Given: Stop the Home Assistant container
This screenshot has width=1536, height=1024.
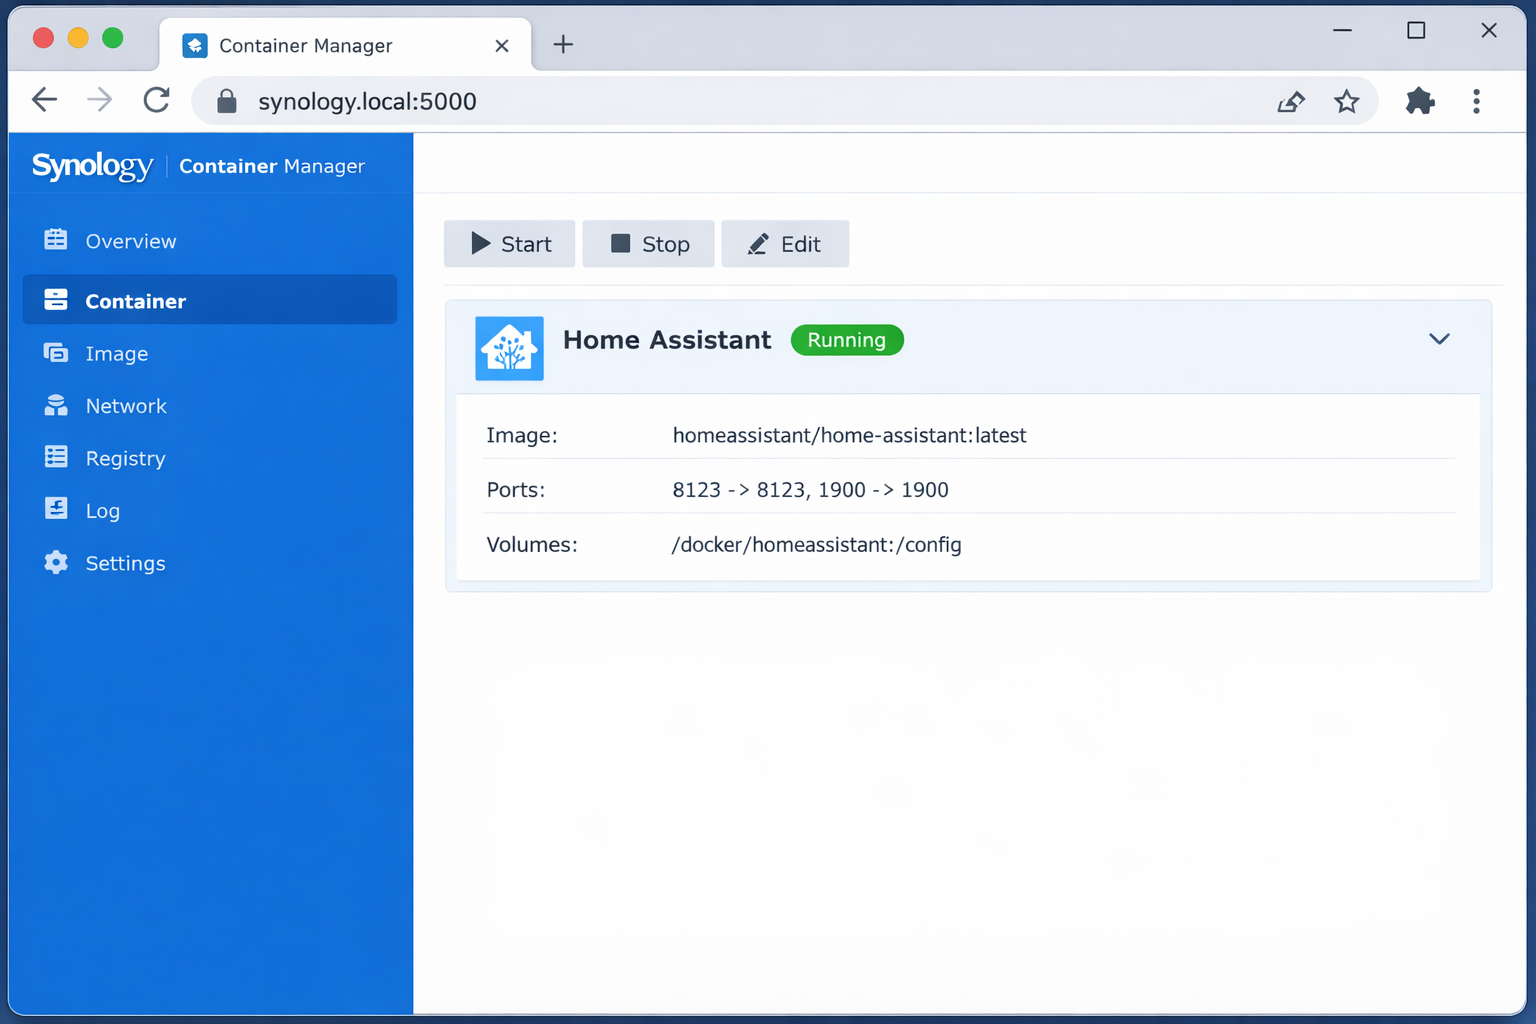Looking at the screenshot, I should [648, 243].
